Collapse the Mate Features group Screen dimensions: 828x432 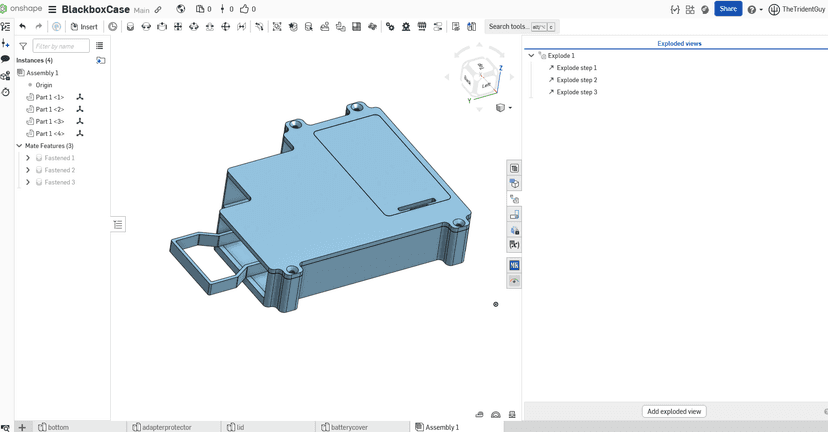click(19, 146)
